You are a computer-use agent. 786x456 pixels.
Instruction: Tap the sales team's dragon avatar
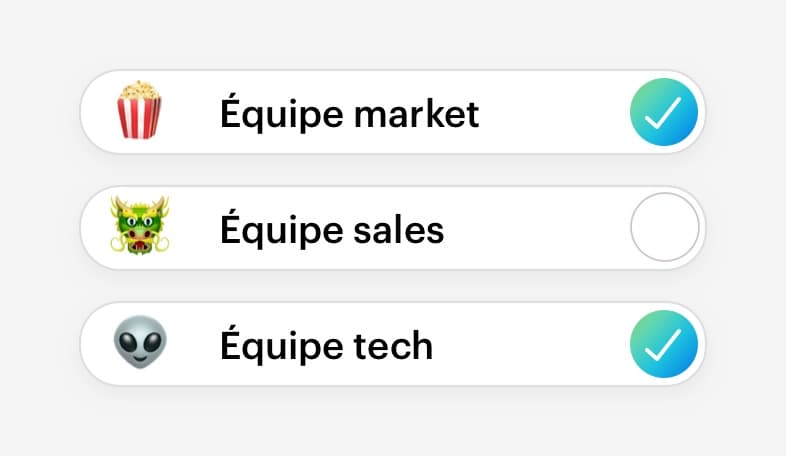(x=140, y=225)
